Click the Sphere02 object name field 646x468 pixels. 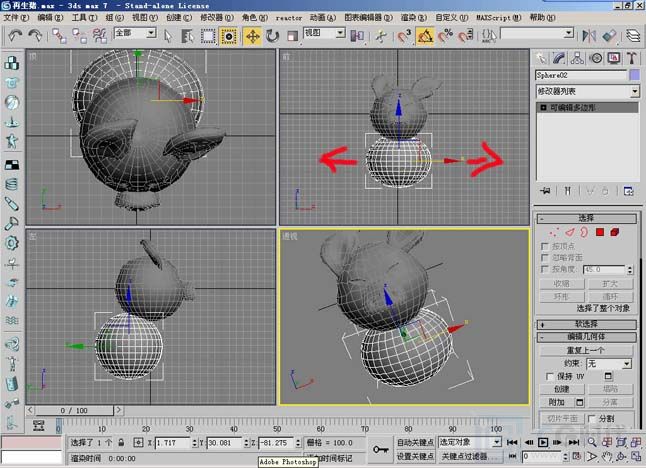[581, 75]
